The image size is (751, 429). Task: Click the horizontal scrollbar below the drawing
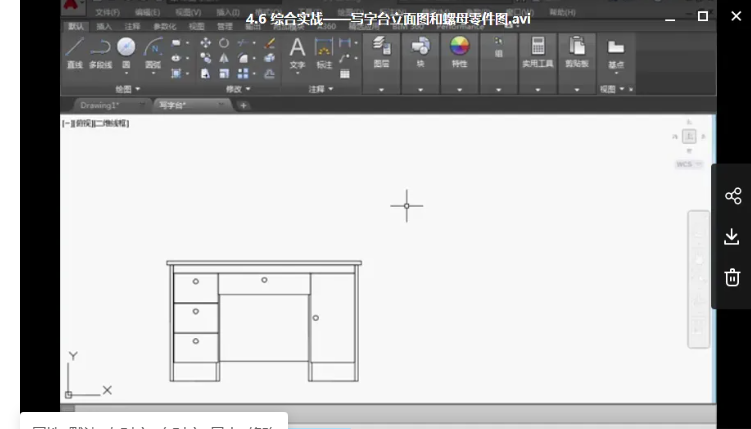tap(388, 408)
